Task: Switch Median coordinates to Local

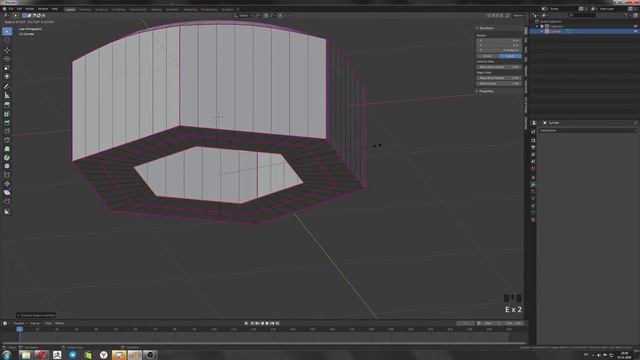Action: (x=510, y=56)
